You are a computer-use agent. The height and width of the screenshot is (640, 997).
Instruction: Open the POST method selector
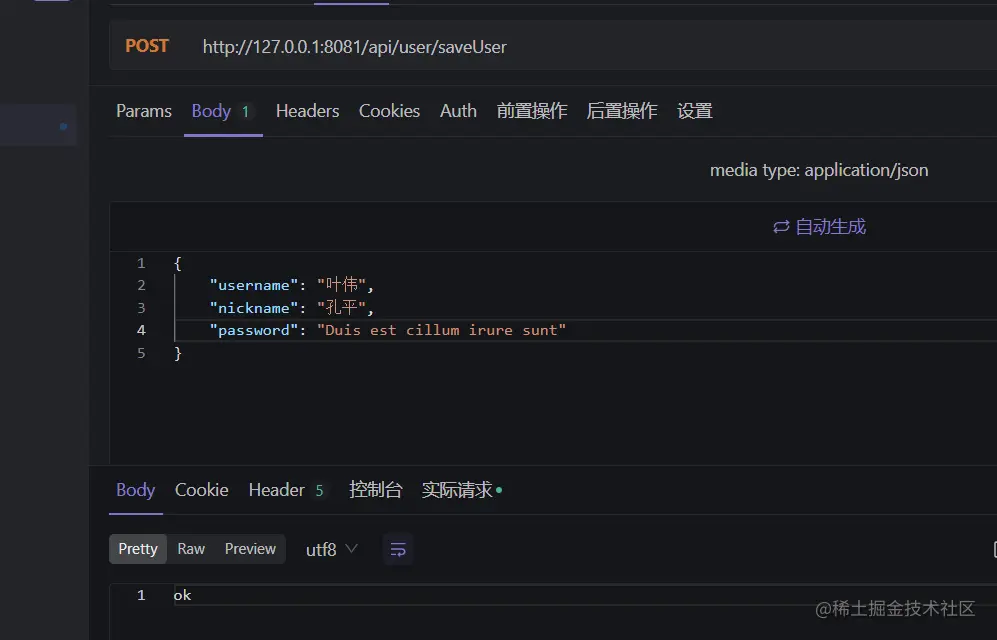pyautogui.click(x=147, y=45)
